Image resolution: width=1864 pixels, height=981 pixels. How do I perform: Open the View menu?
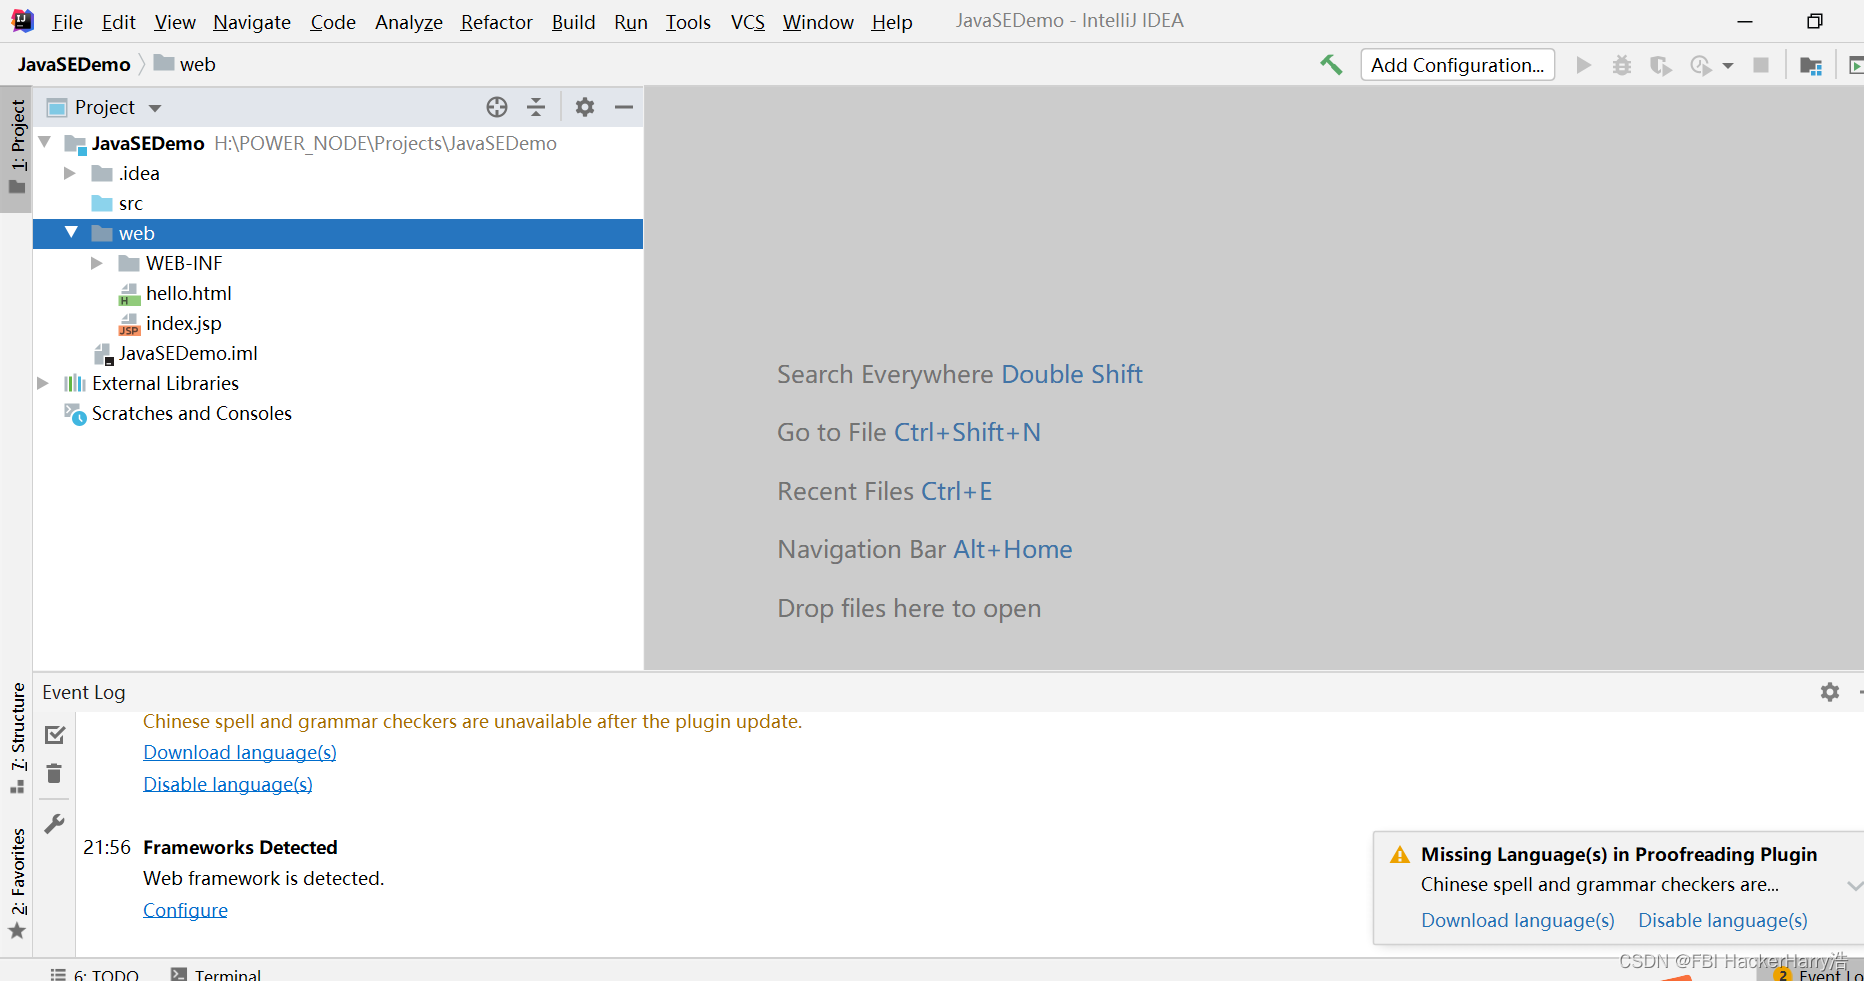(x=175, y=21)
